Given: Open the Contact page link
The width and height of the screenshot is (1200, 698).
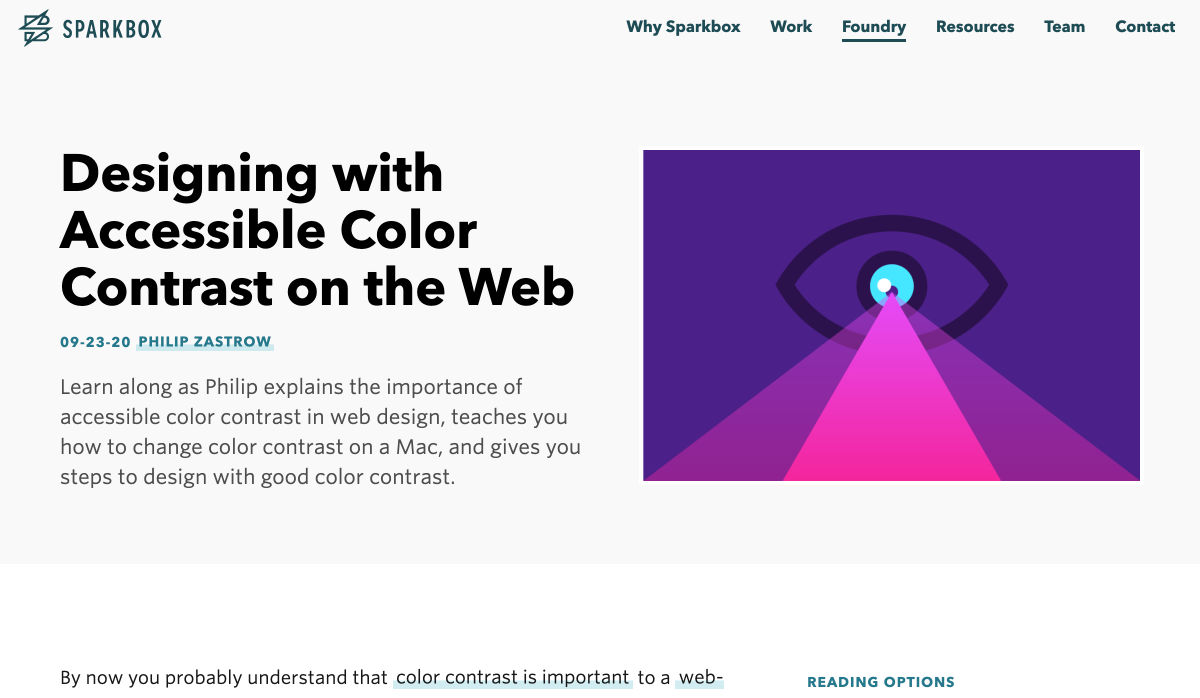Looking at the screenshot, I should pyautogui.click(x=1144, y=27).
